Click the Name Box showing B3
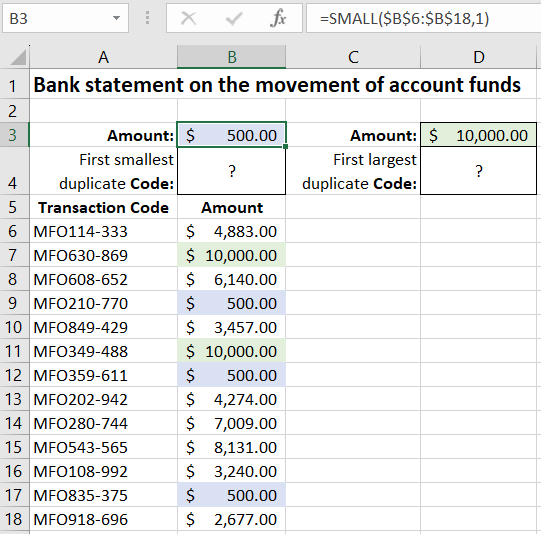The height and width of the screenshot is (534, 541). 66,18
